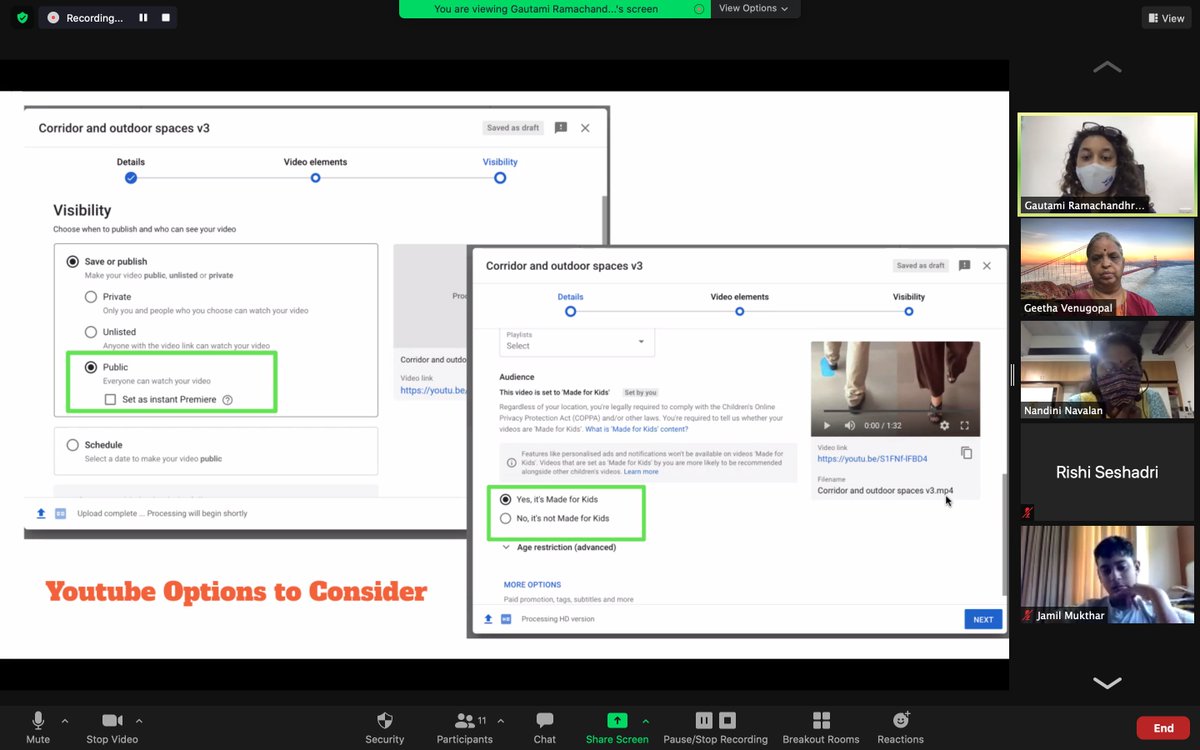The width and height of the screenshot is (1200, 750).
Task: Open the MORE OPTIONS link
Action: 532,585
